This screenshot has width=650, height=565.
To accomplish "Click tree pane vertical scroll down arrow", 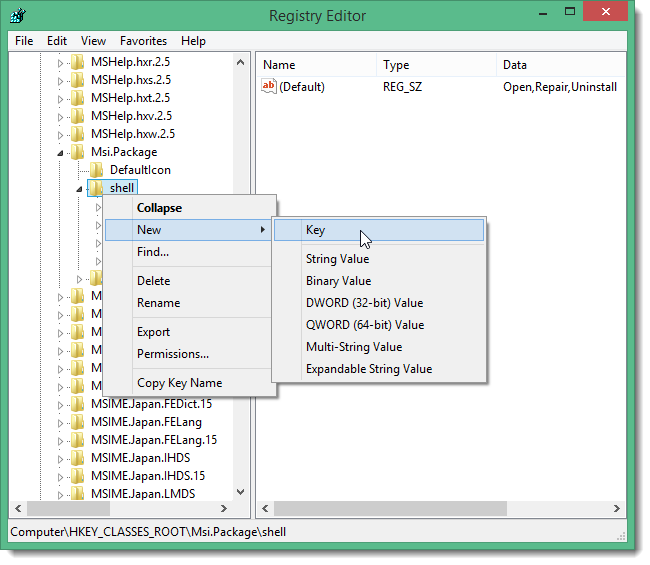I will 240,492.
